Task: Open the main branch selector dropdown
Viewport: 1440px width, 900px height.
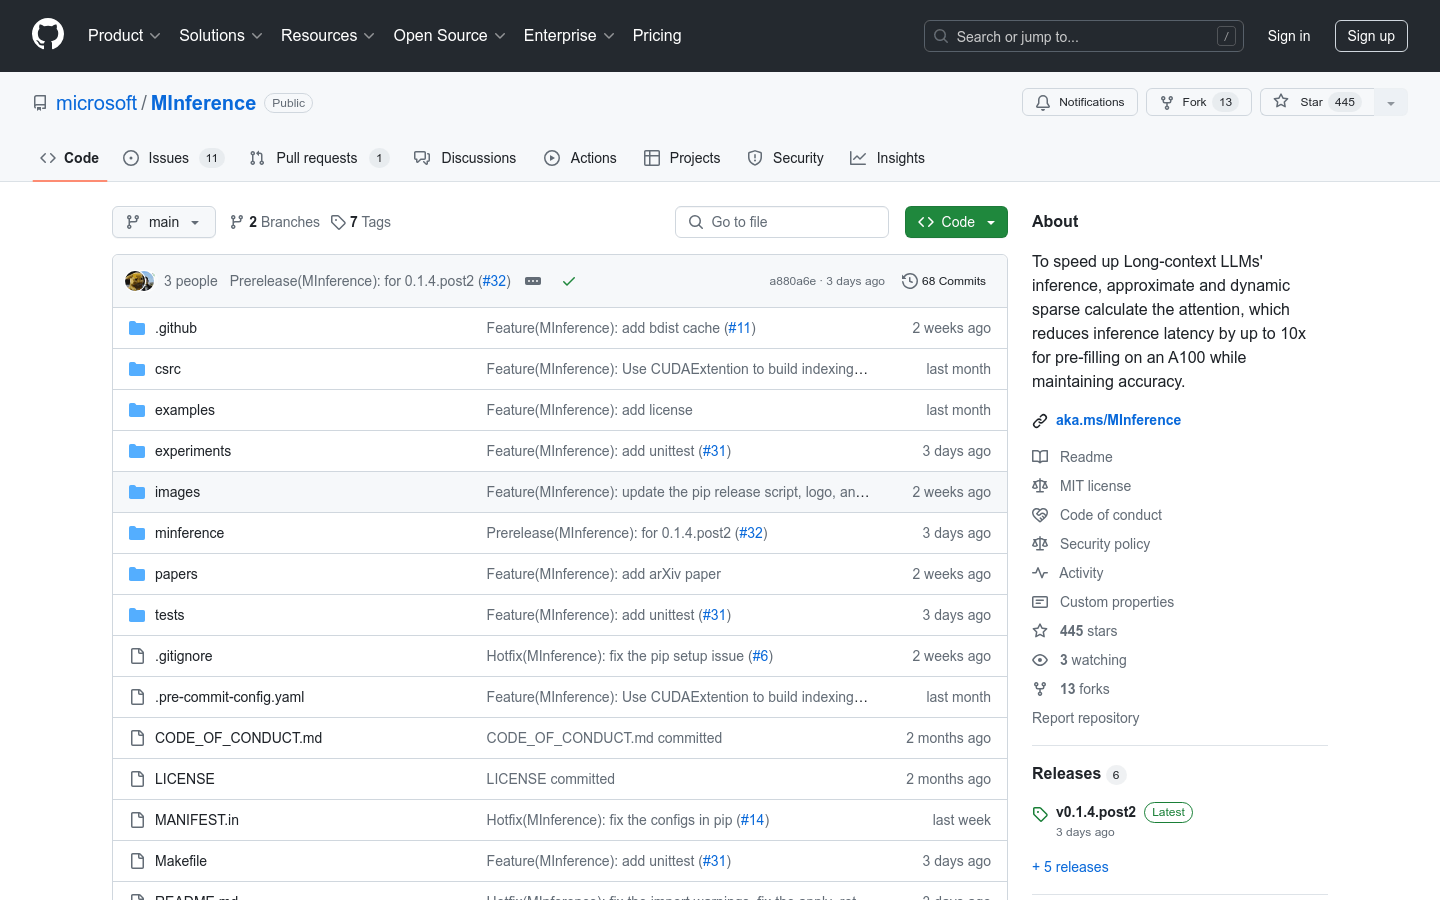Action: [x=164, y=222]
